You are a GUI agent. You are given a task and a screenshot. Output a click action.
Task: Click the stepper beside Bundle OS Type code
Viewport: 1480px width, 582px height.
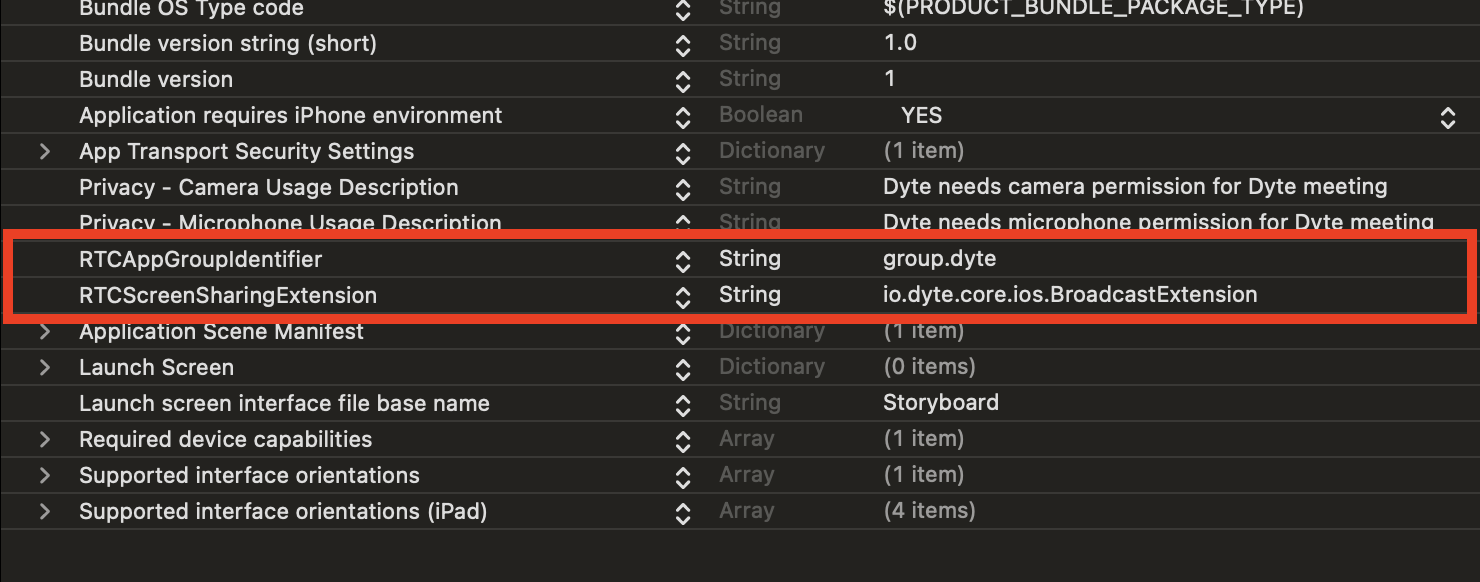683,10
